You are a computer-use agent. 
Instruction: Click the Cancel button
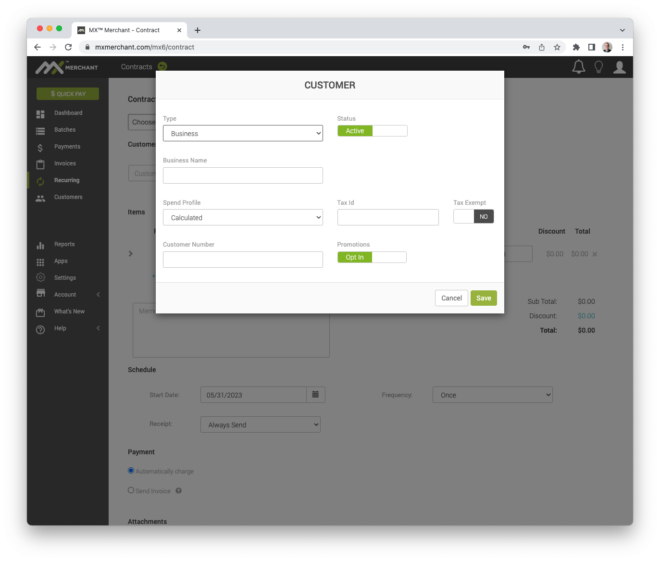click(451, 298)
